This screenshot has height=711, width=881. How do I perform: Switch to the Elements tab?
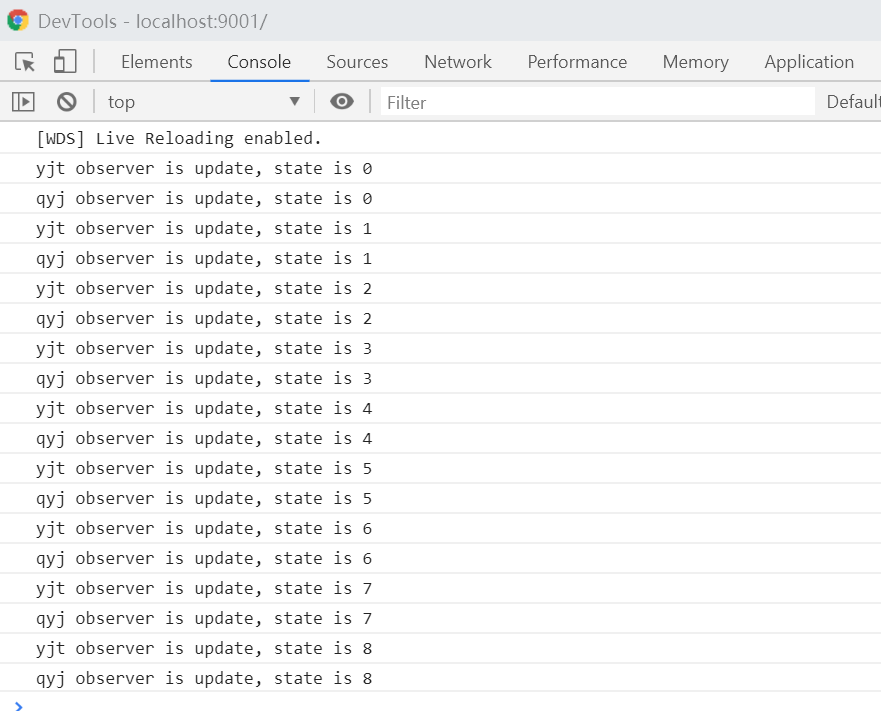pos(156,62)
